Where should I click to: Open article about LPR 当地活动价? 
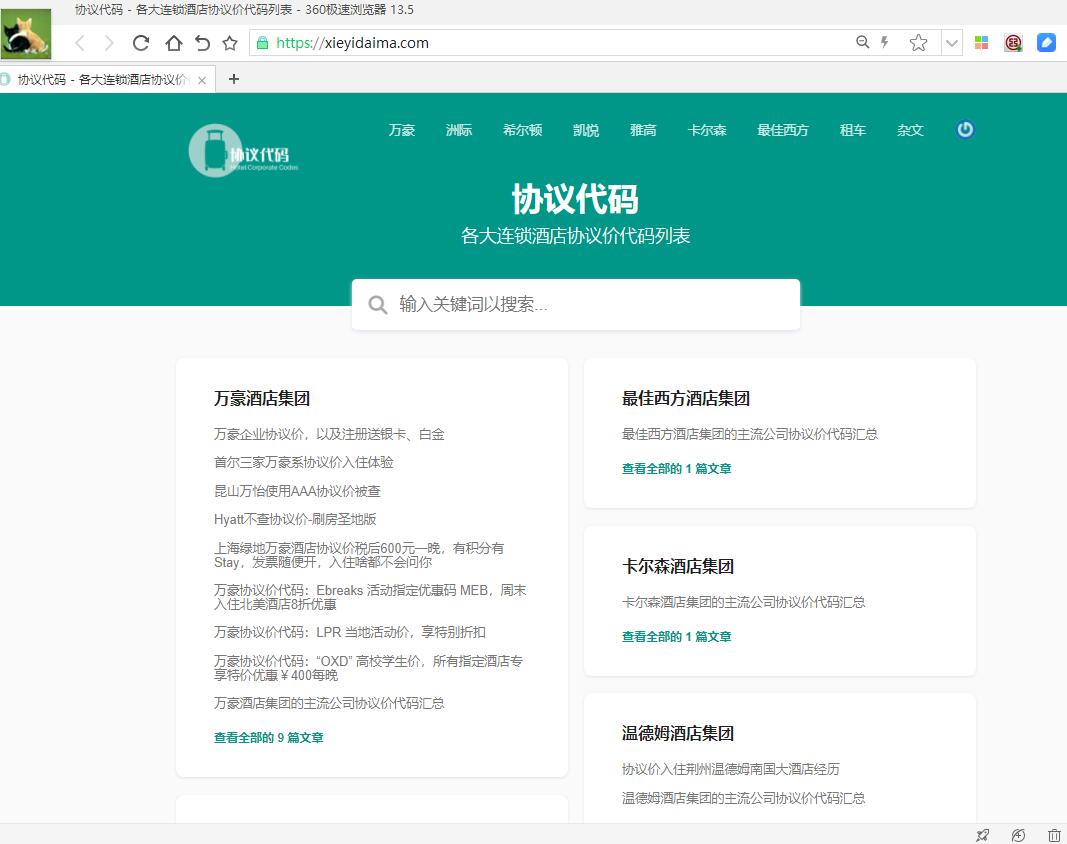[x=350, y=632]
